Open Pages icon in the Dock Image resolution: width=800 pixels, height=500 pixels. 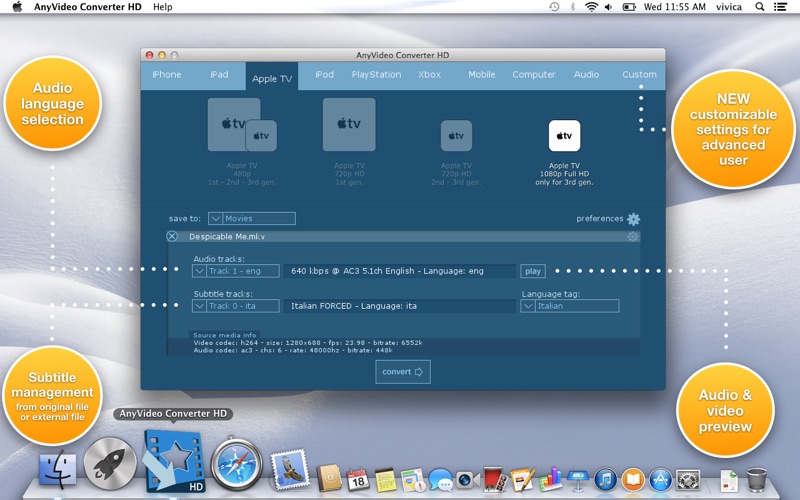pos(522,479)
